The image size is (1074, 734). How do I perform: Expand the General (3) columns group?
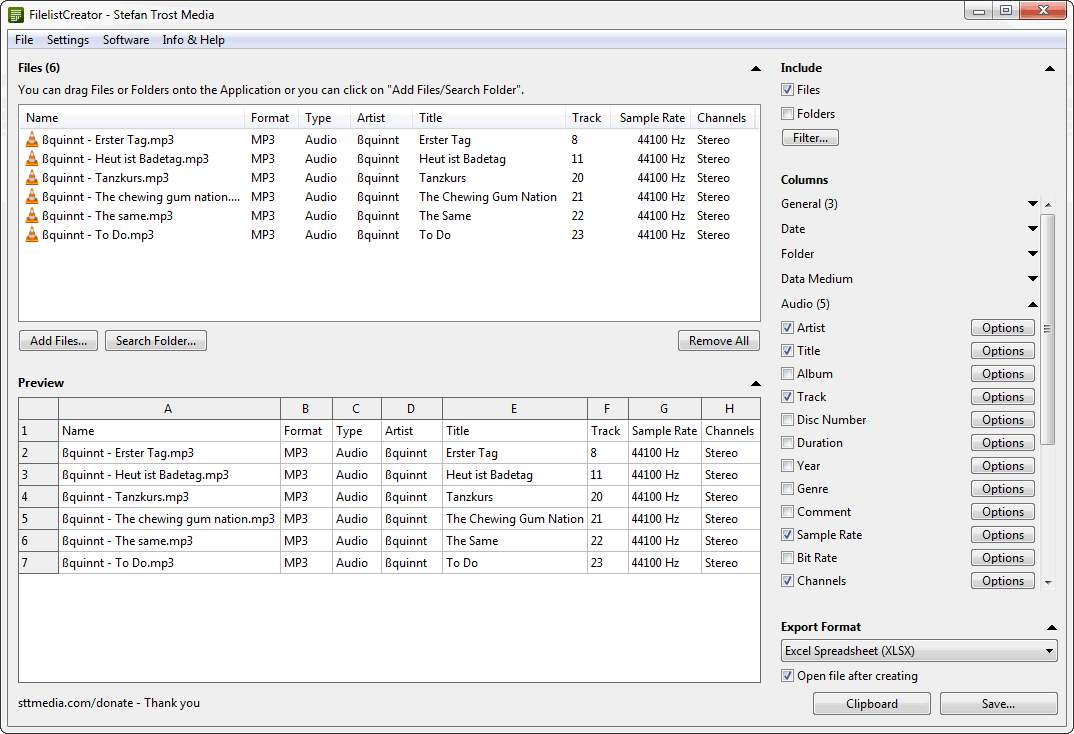(x=1033, y=203)
